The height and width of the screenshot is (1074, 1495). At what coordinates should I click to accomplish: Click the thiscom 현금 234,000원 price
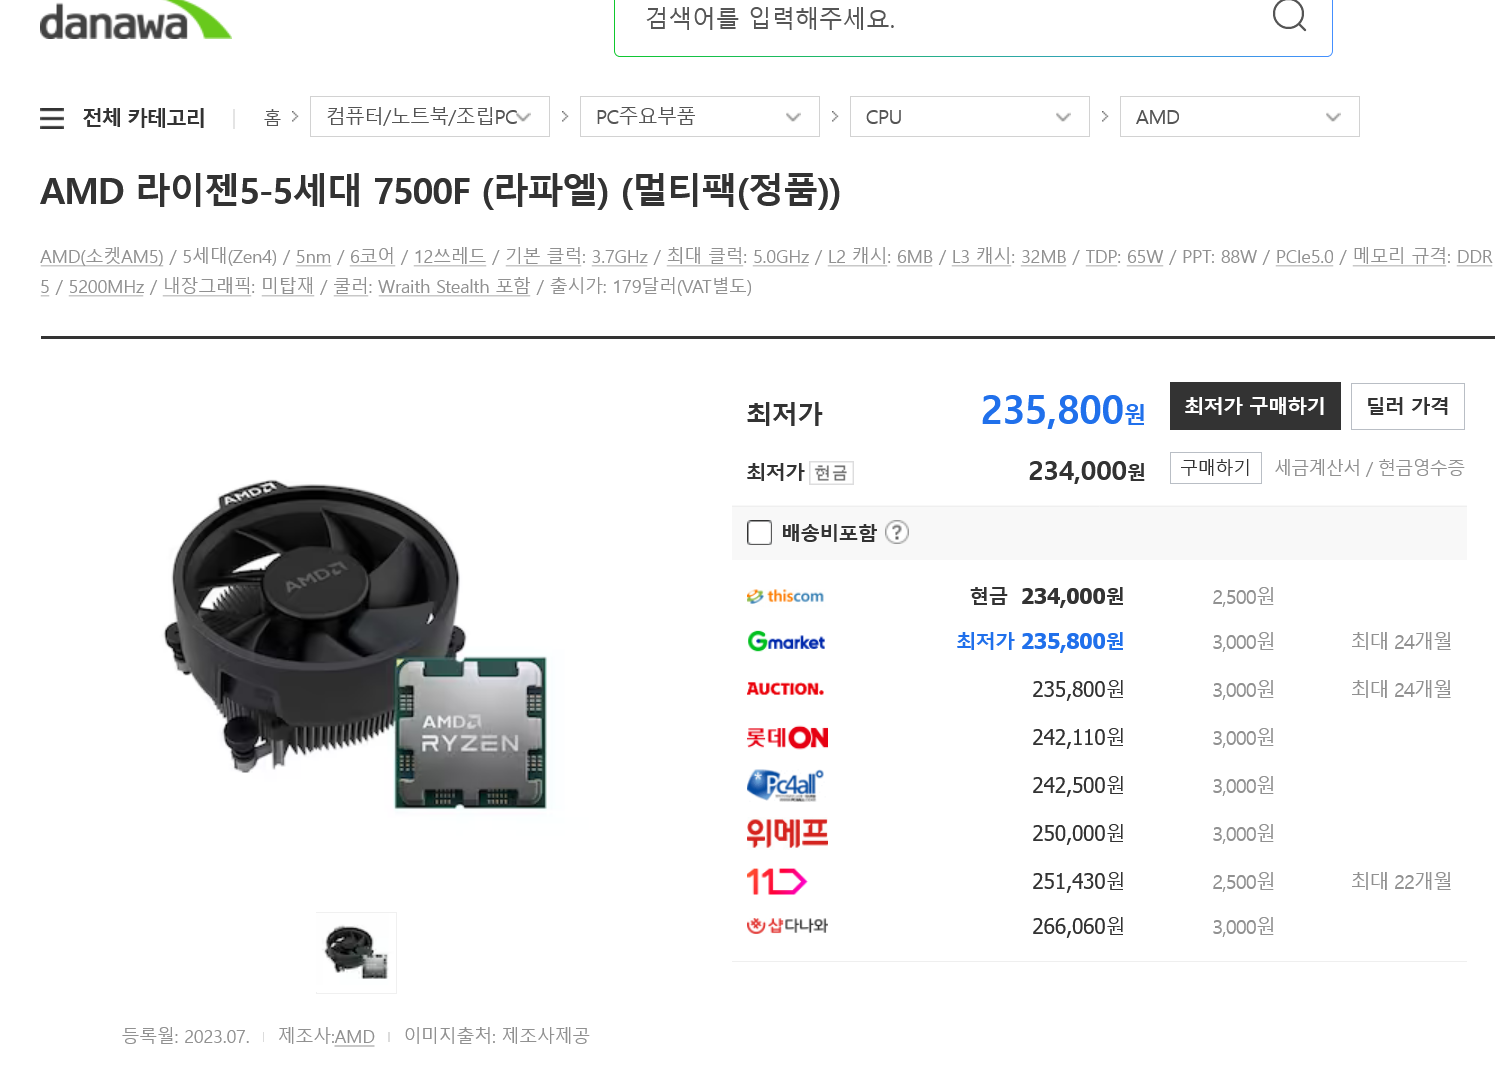pos(1047,597)
